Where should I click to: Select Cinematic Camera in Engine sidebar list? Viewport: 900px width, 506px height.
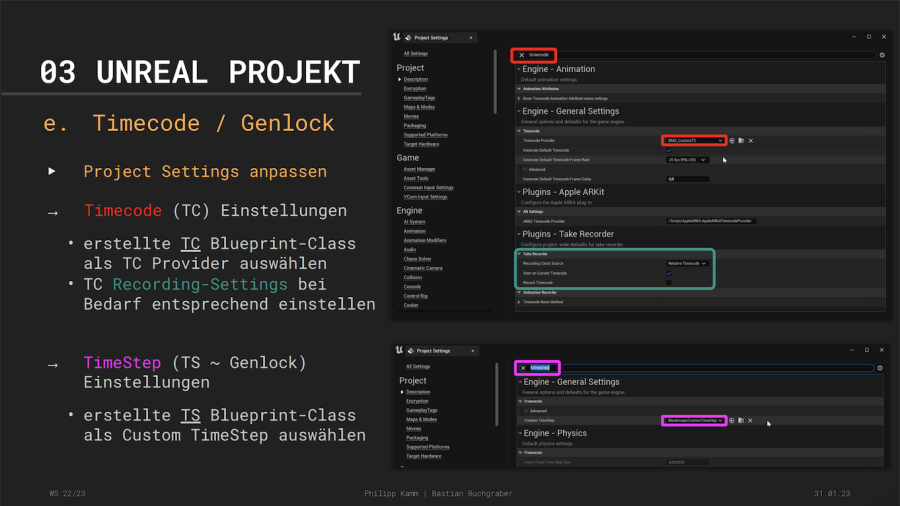pos(422,268)
